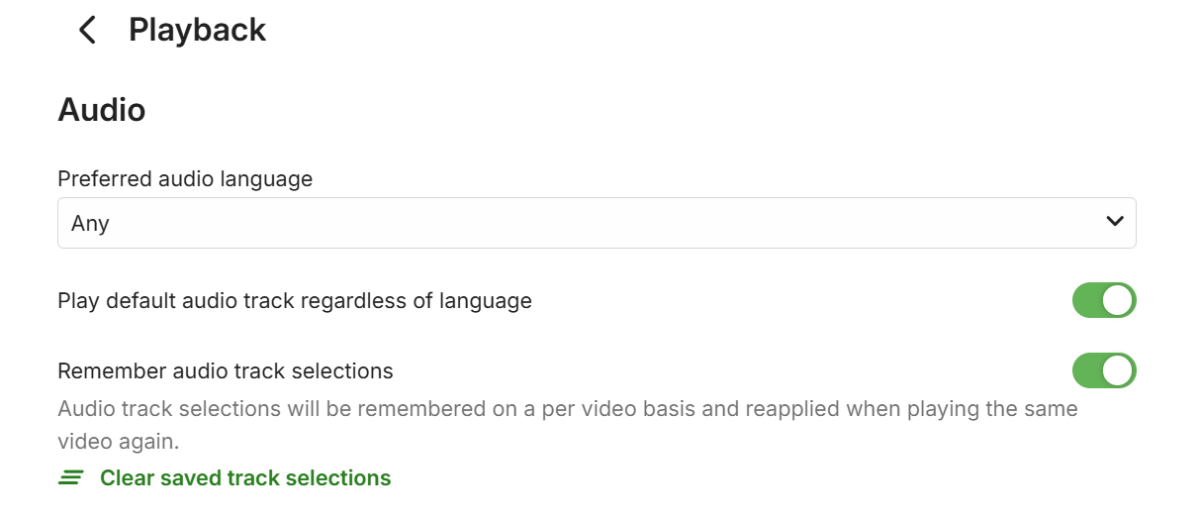Turn off Remember audio track selections switch
The width and height of the screenshot is (1200, 521).
tap(1104, 371)
